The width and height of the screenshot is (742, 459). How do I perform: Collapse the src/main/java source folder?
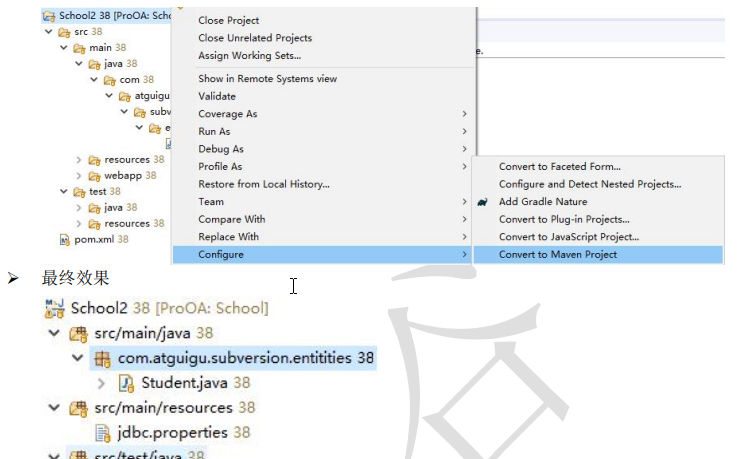[54, 333]
